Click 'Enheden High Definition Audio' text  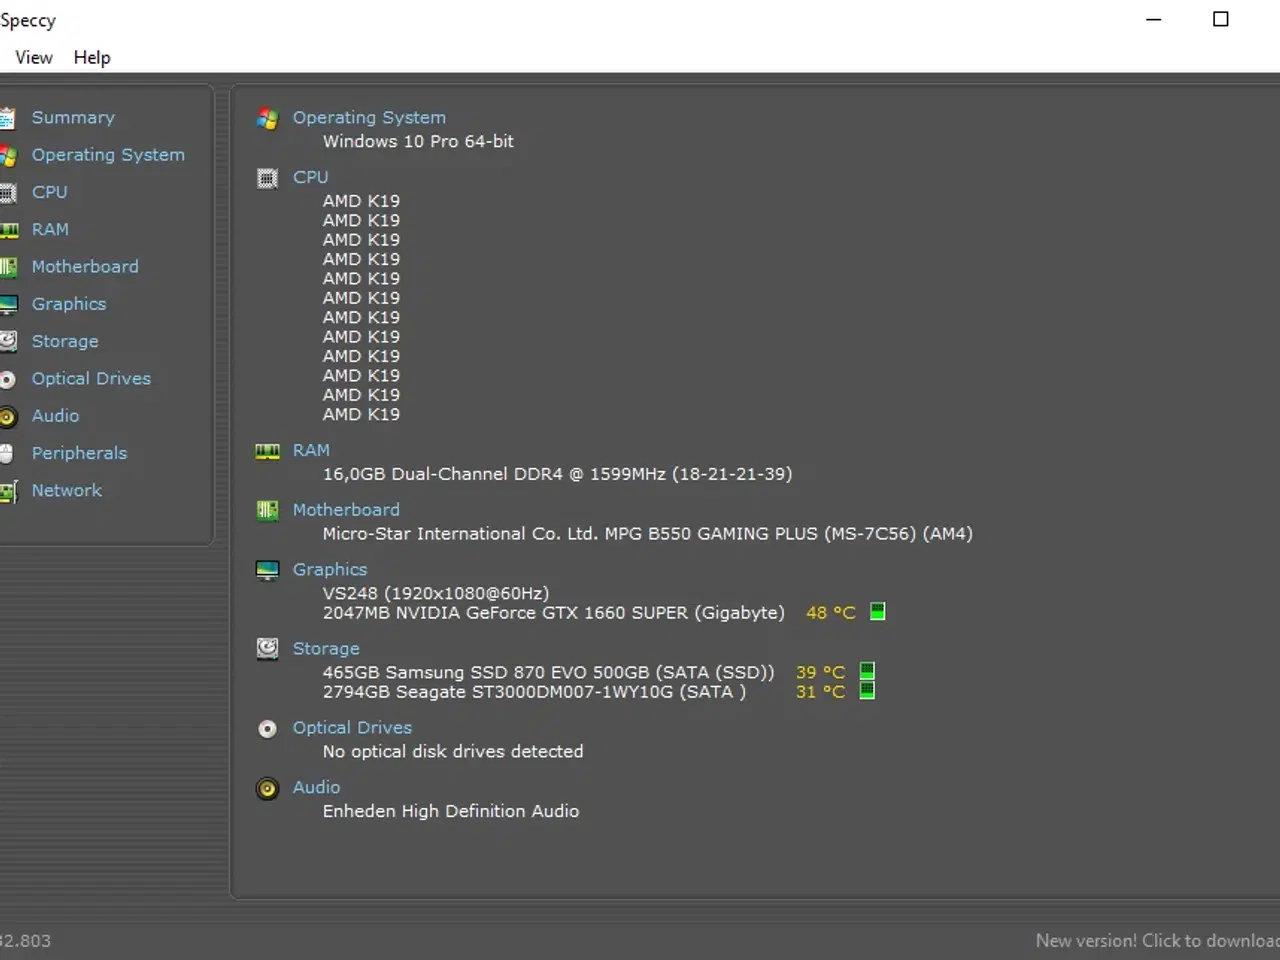(451, 812)
